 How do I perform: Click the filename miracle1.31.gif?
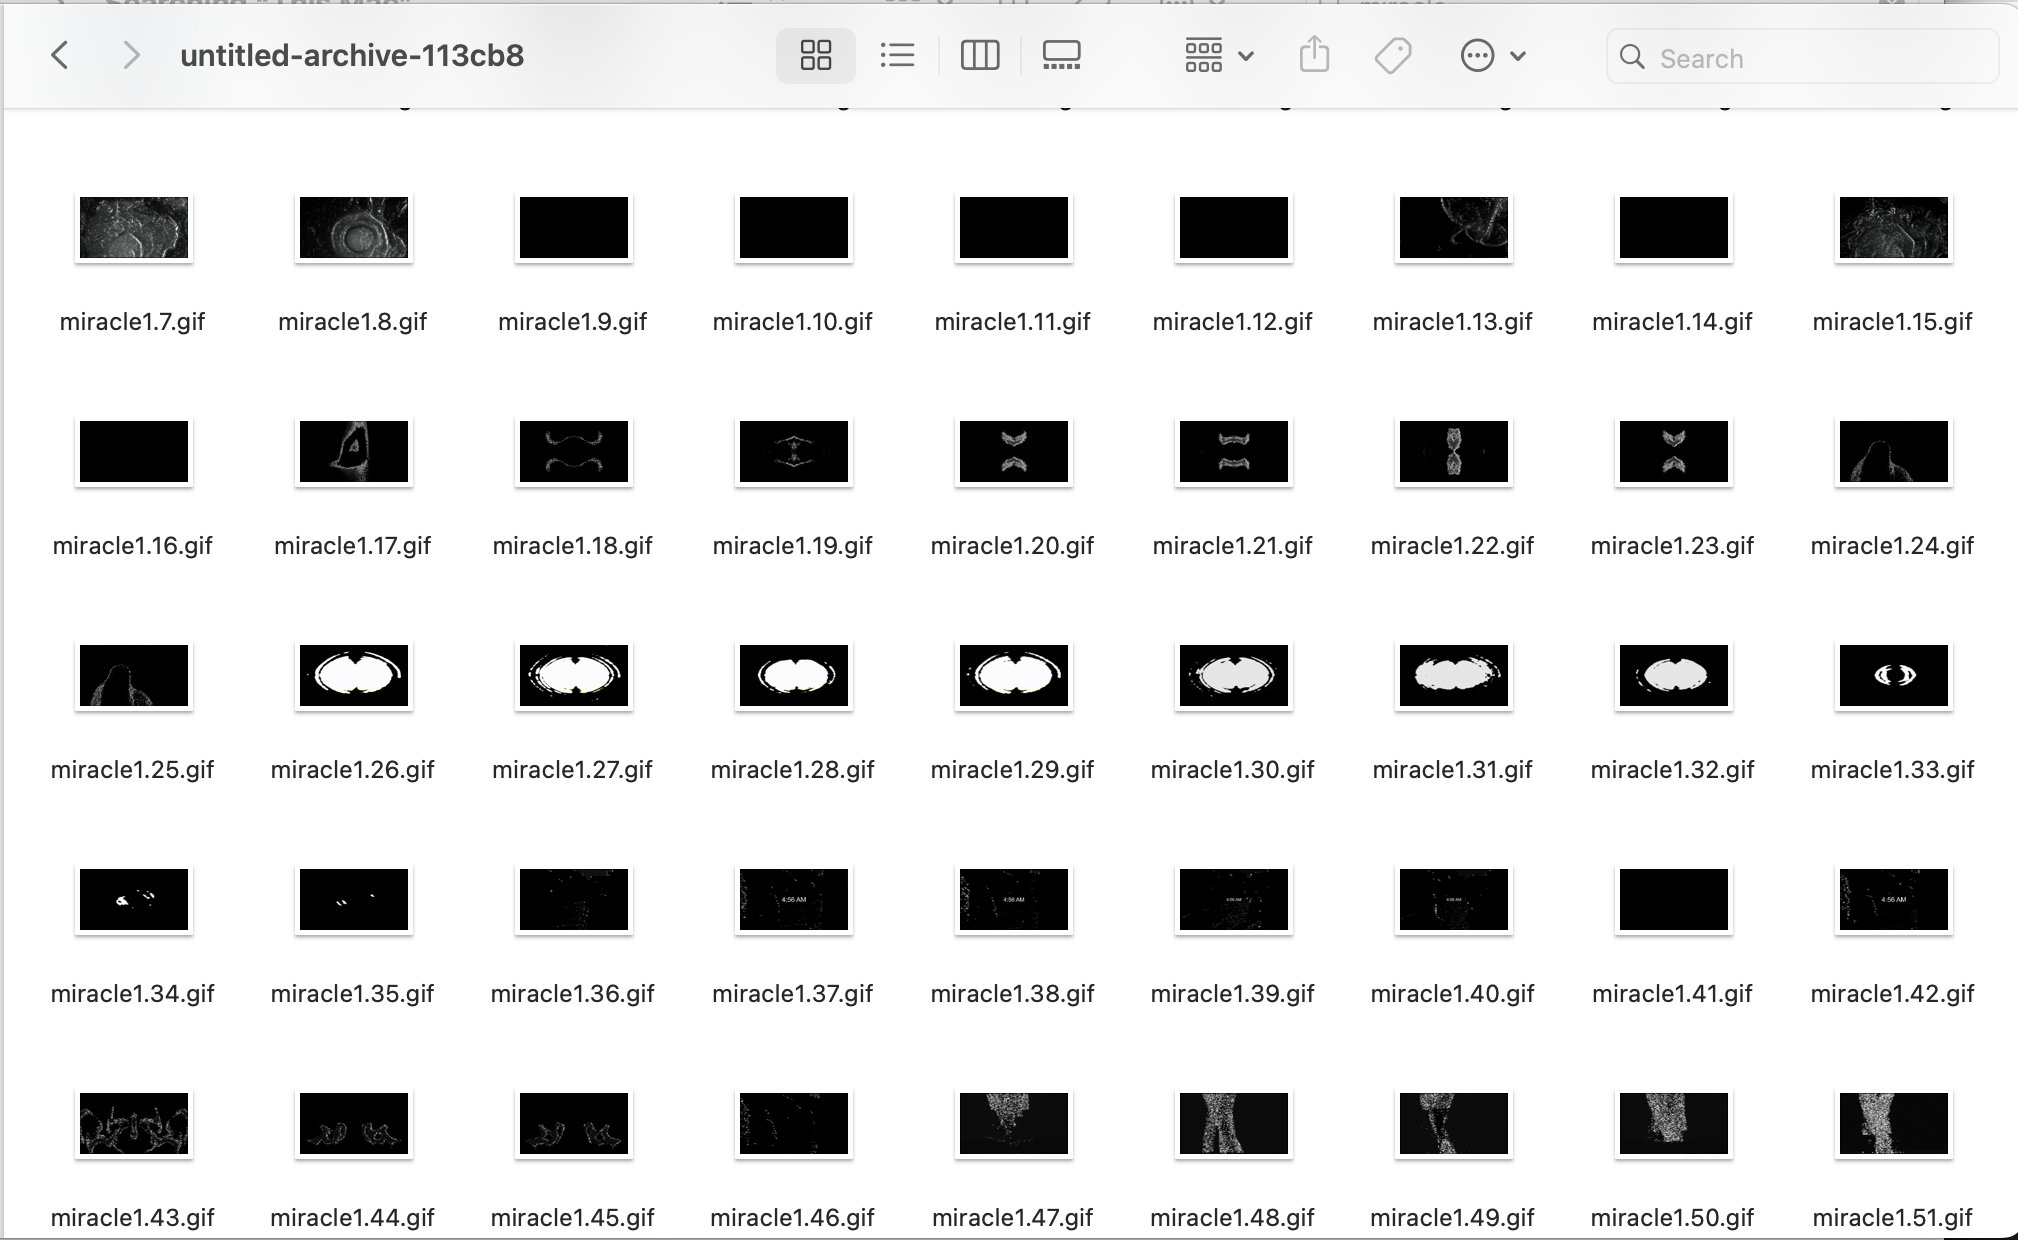(x=1453, y=770)
